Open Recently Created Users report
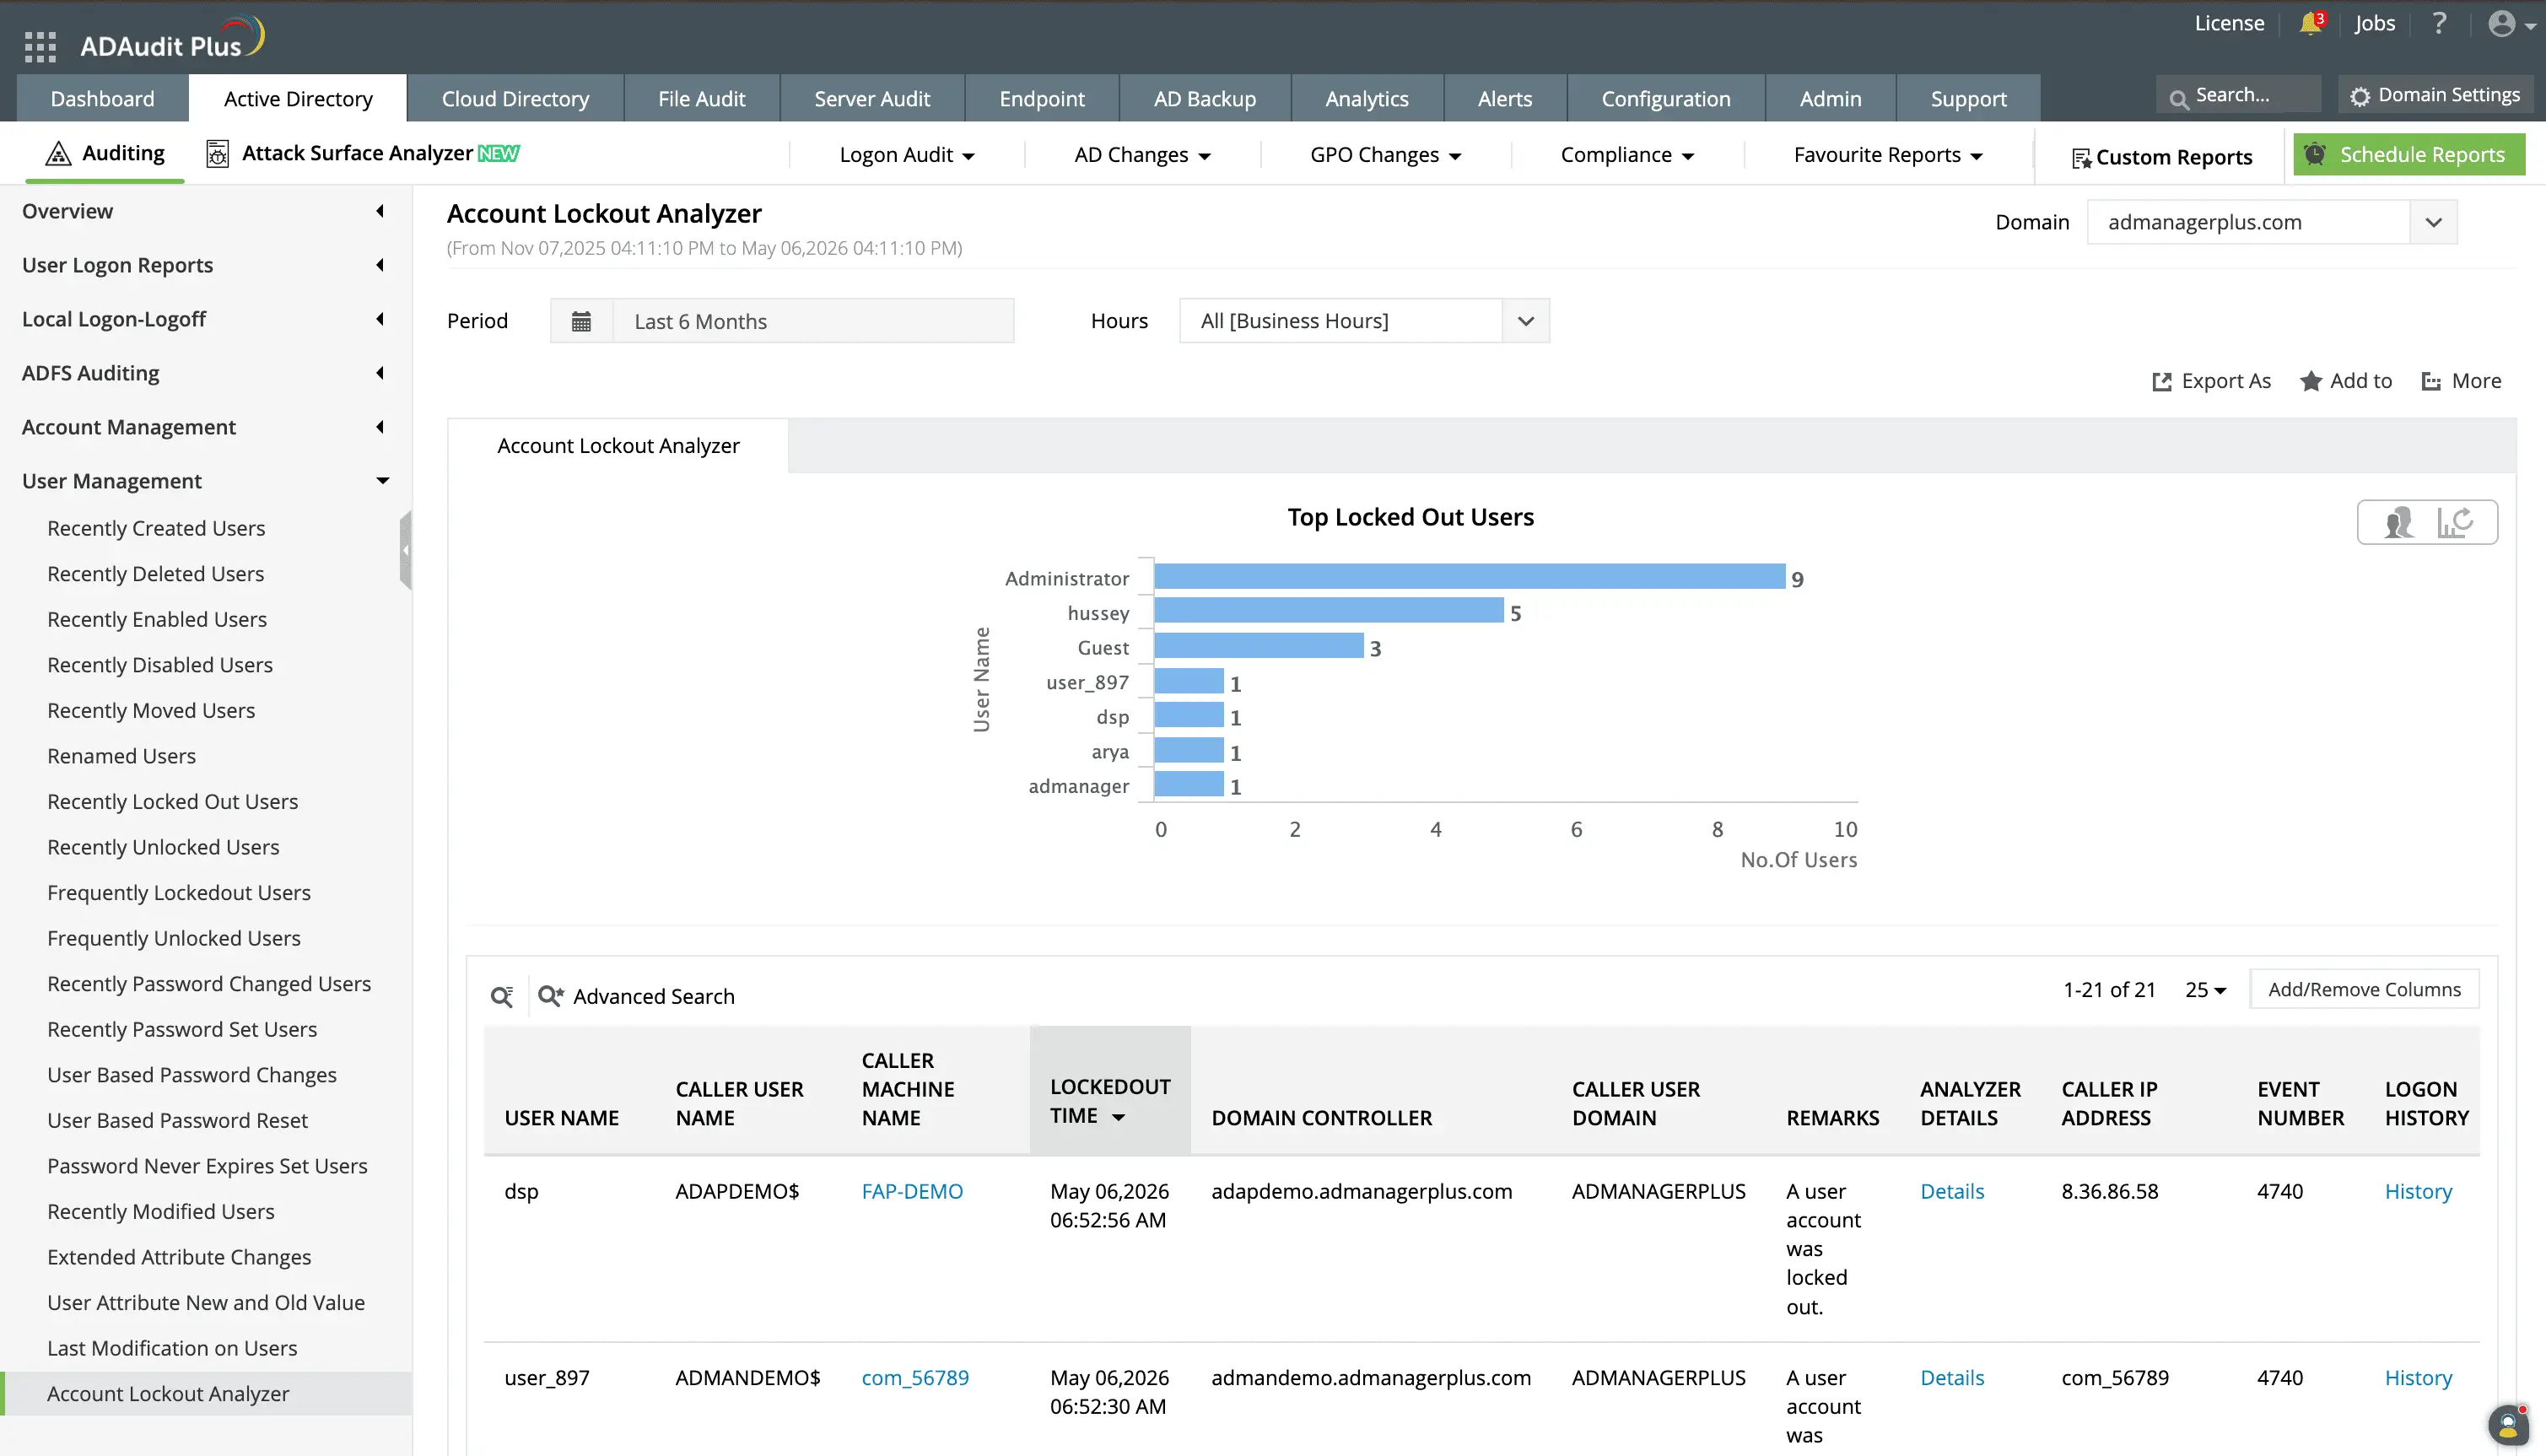The height and width of the screenshot is (1456, 2546). [x=156, y=528]
